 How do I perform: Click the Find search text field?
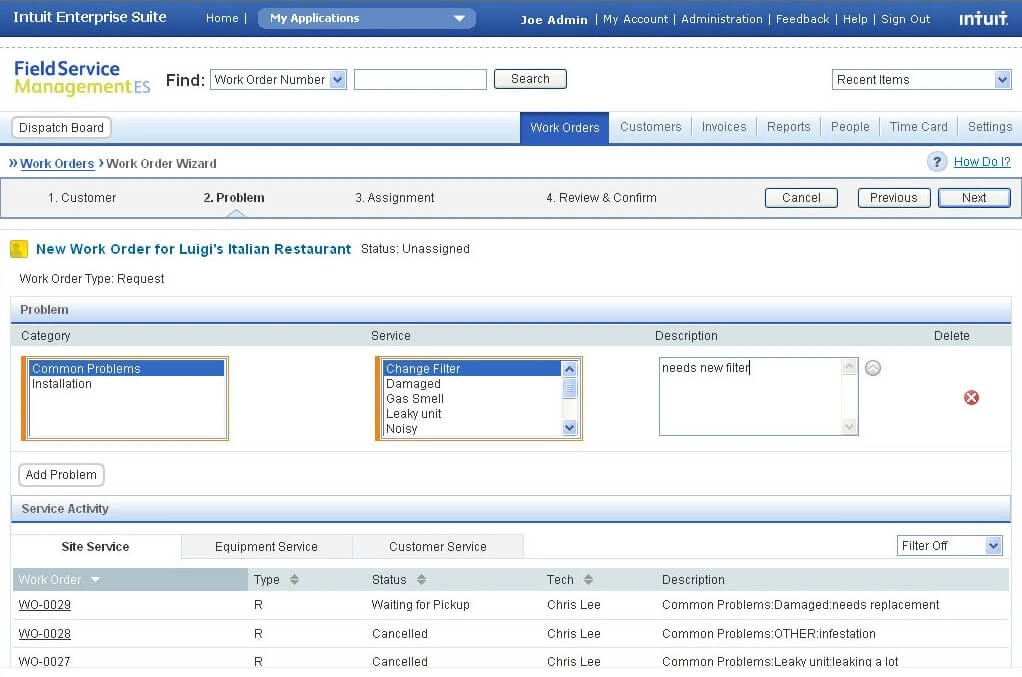coord(420,79)
